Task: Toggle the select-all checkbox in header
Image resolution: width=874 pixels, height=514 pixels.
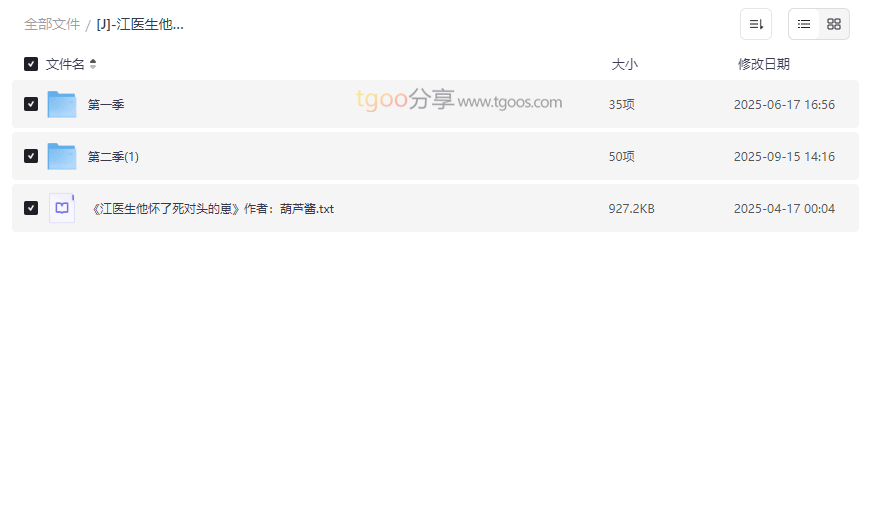Action: 31,64
